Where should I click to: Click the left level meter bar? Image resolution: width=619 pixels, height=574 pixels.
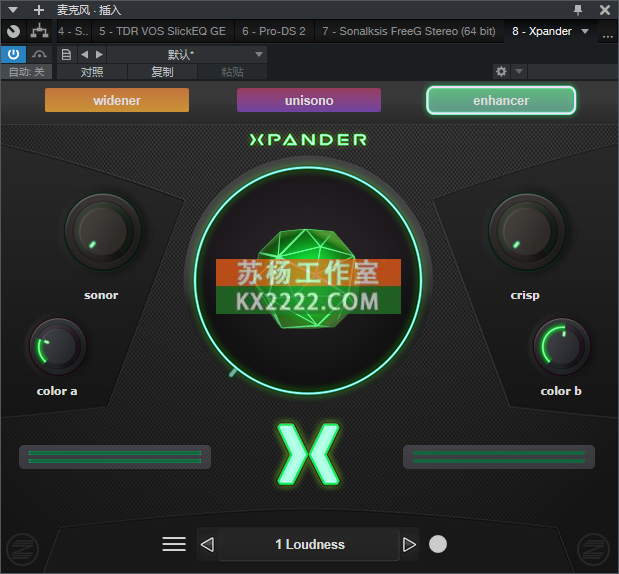(x=115, y=457)
